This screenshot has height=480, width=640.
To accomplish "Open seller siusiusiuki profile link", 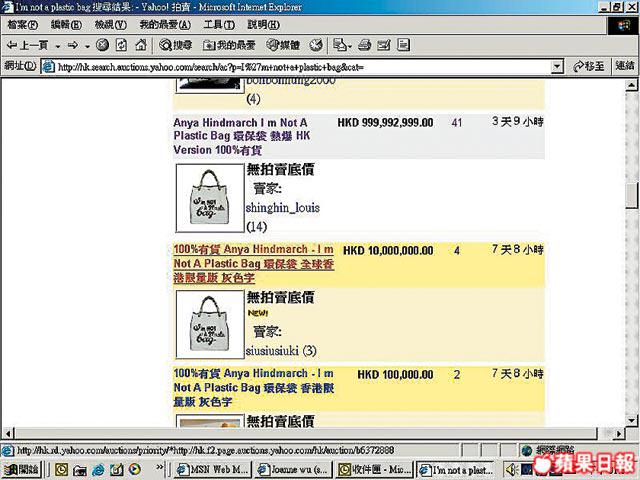I will [x=272, y=350].
